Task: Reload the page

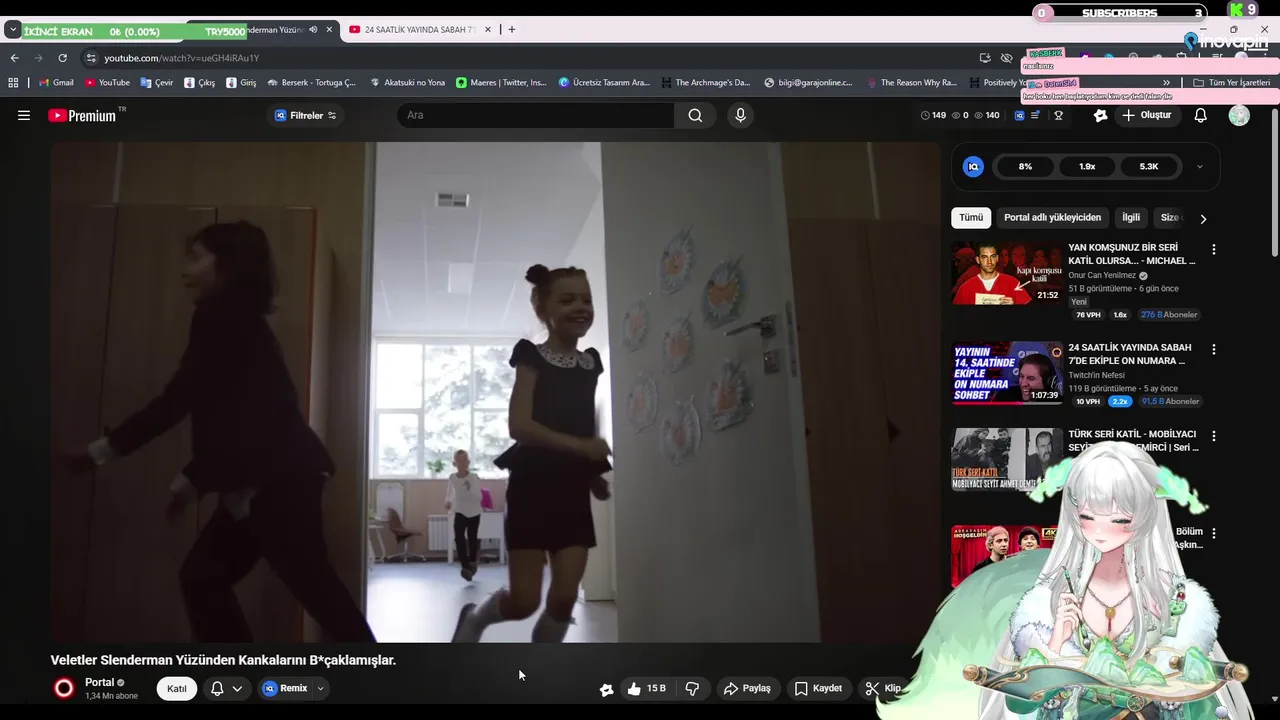Action: [x=62, y=58]
